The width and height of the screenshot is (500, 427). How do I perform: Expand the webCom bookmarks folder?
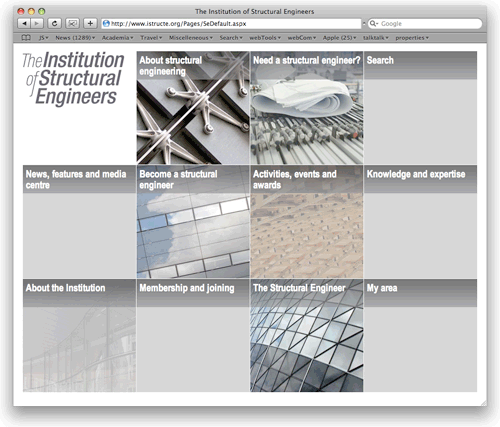[x=302, y=38]
